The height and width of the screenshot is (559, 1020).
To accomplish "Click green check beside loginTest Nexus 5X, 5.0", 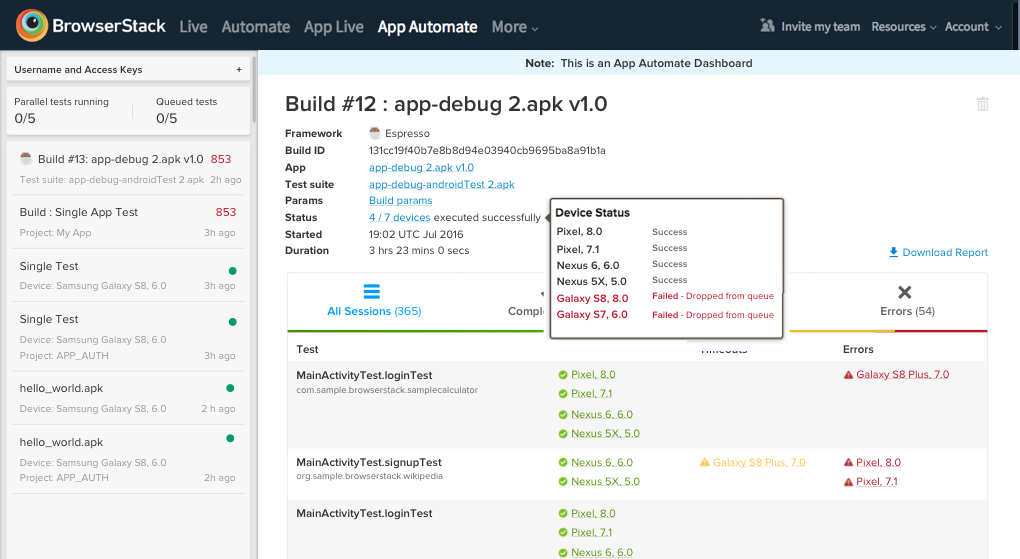I will [x=563, y=433].
